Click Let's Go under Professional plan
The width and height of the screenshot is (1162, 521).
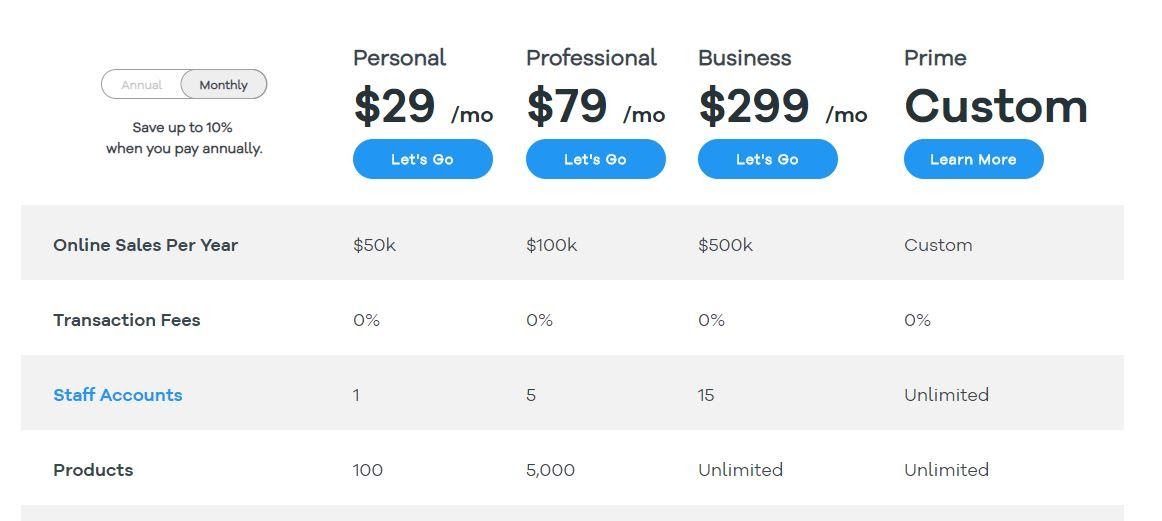tap(595, 159)
